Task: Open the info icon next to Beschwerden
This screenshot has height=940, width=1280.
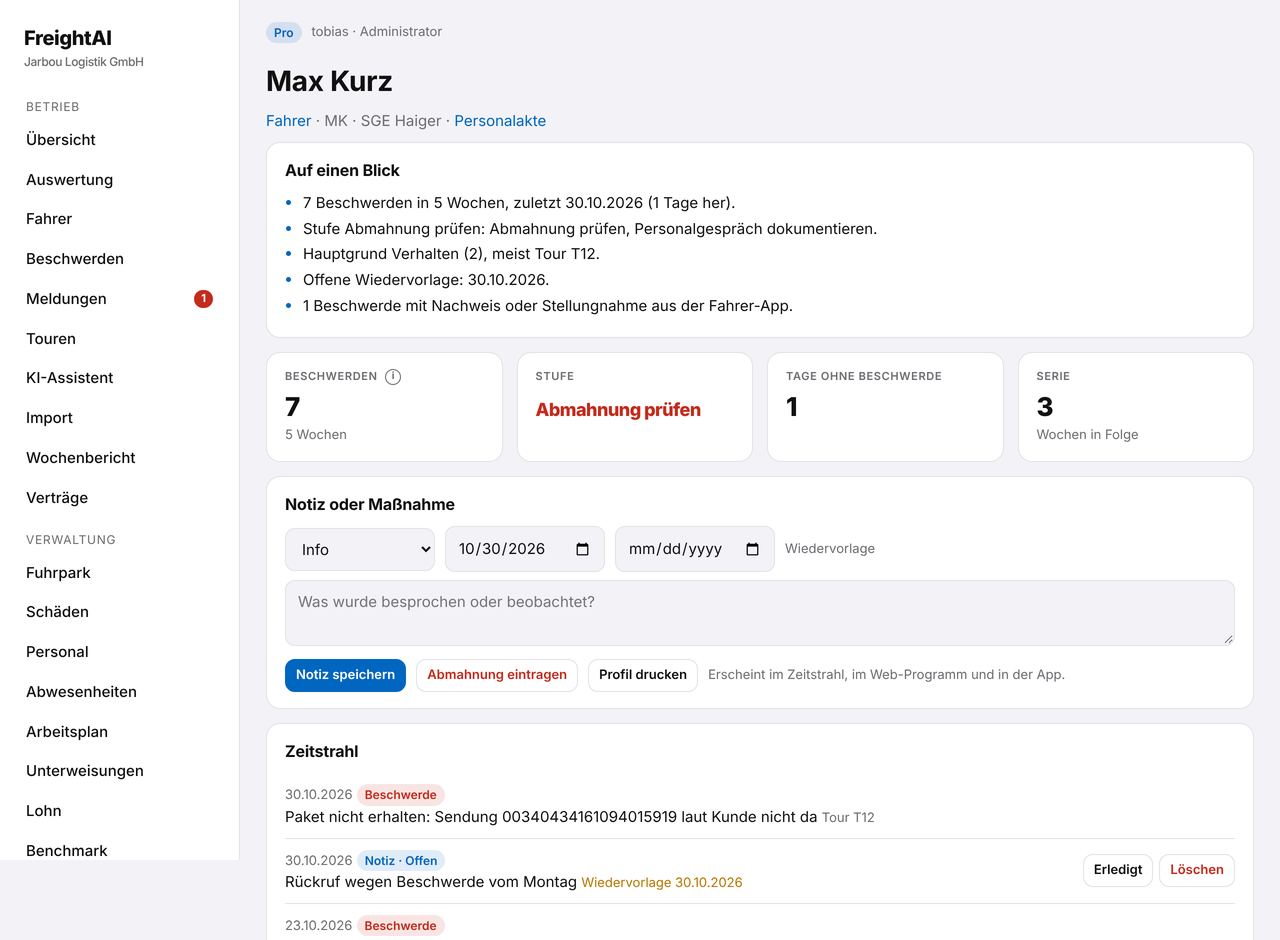Action: [393, 377]
